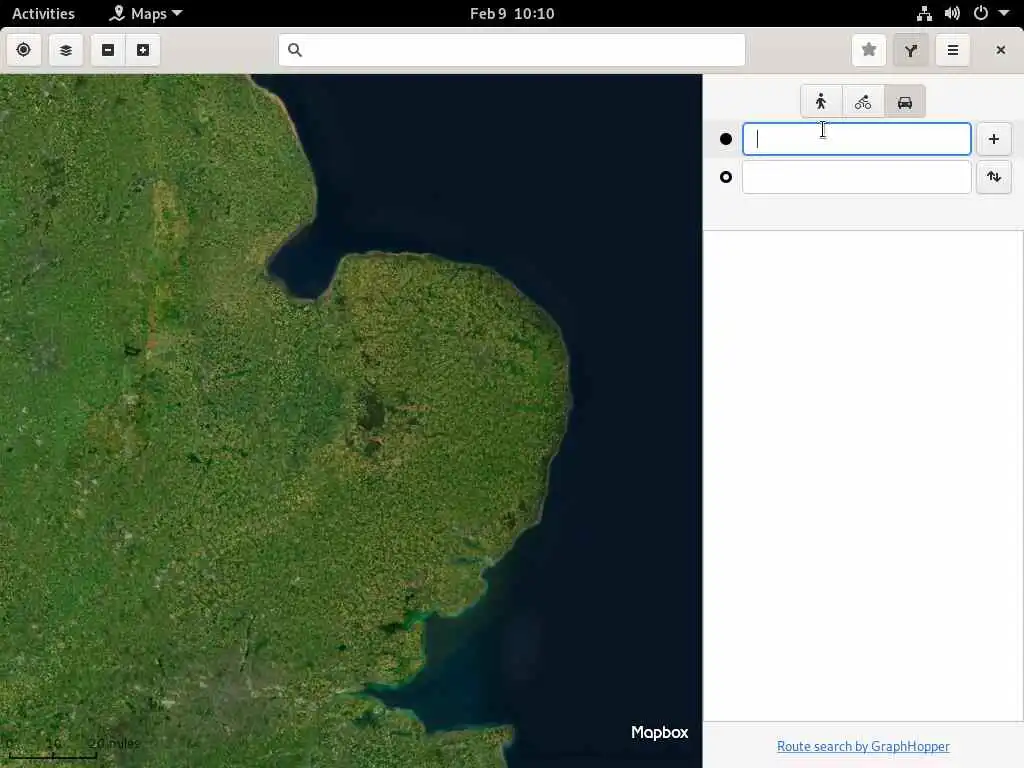
Task: Click the power icon in top bar
Action: click(x=980, y=13)
